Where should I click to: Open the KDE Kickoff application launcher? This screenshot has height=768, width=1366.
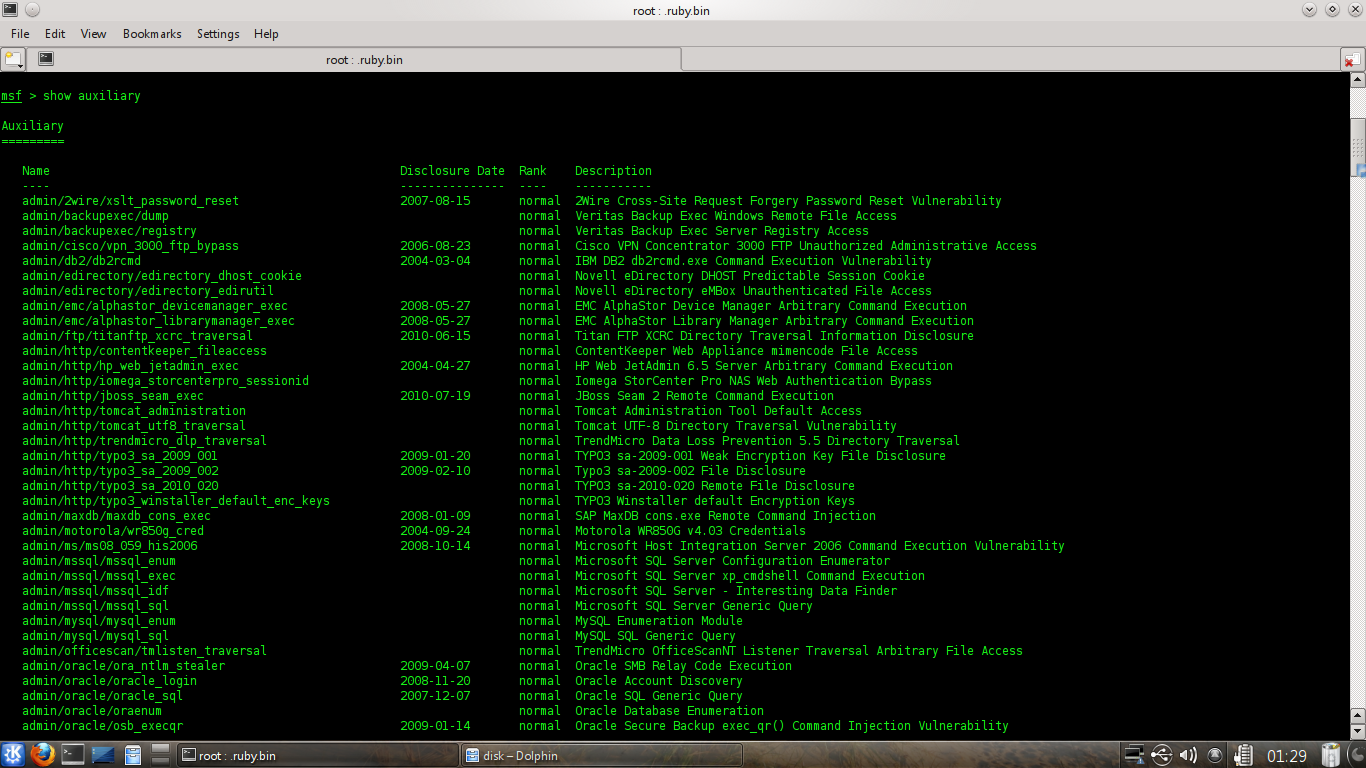point(13,755)
